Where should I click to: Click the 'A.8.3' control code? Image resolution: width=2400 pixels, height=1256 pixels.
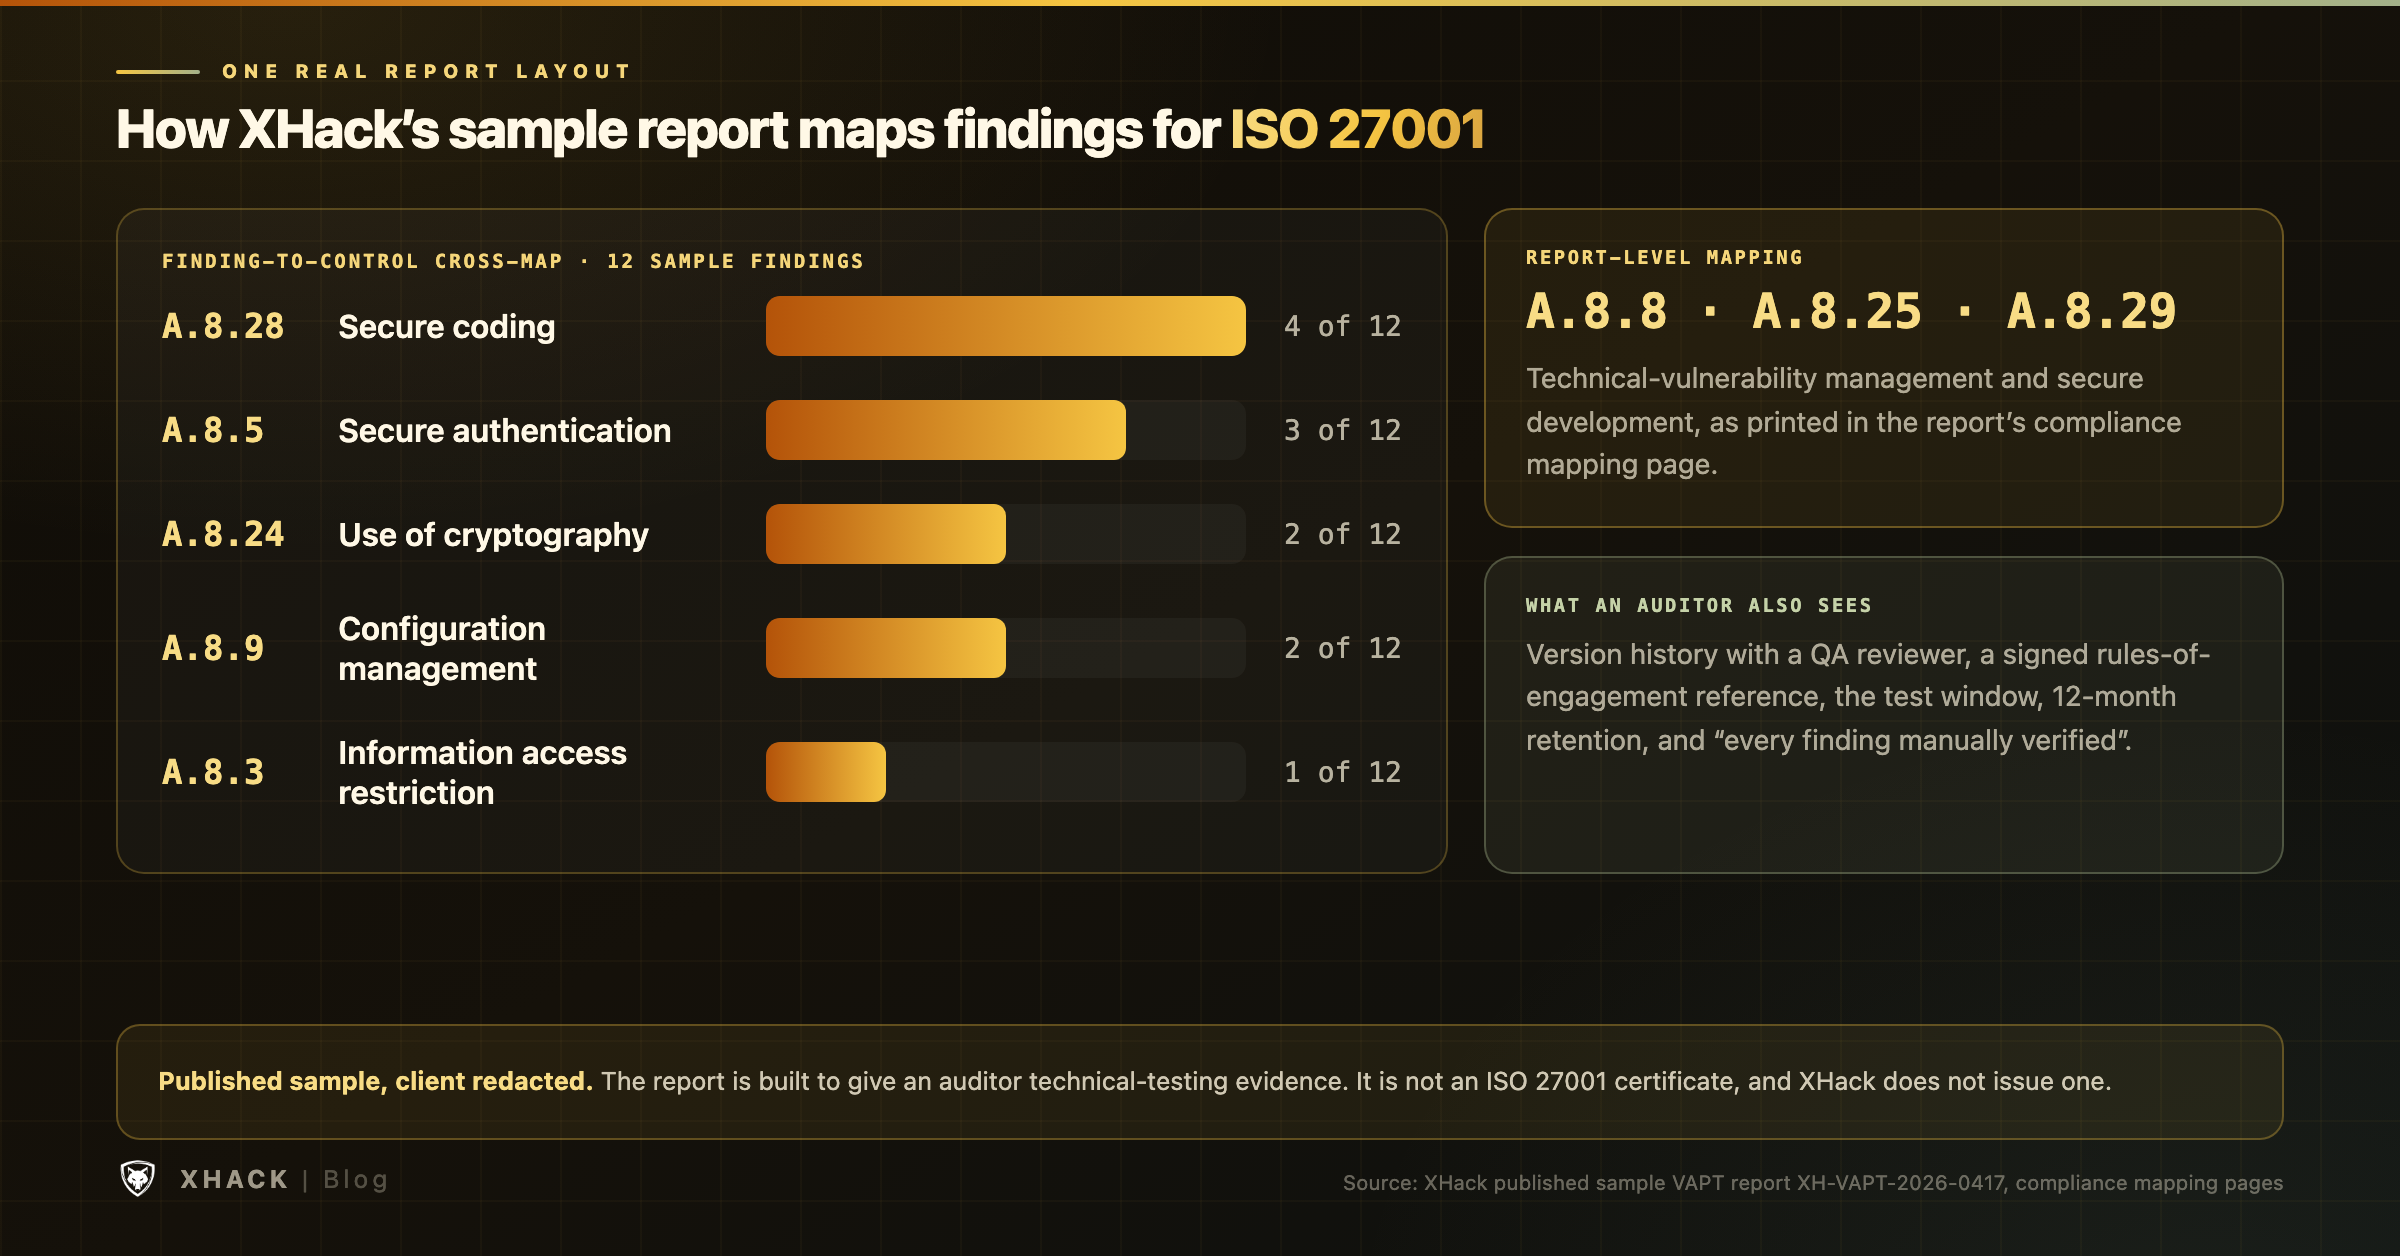(213, 772)
